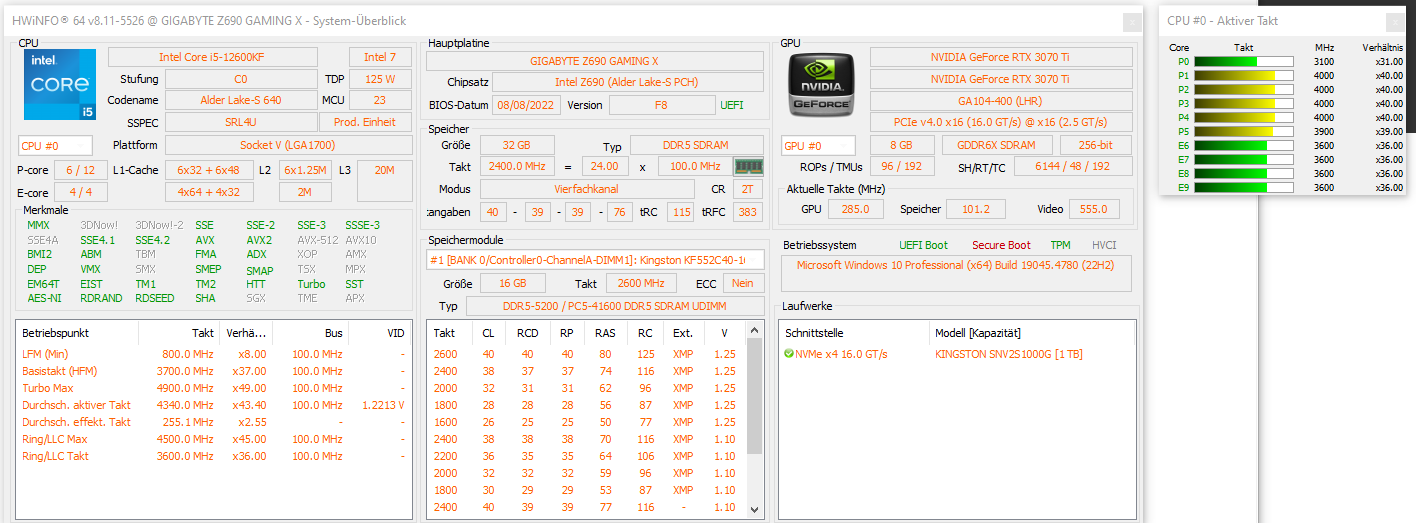Image resolution: width=1416 pixels, height=523 pixels.
Task: Select the Basistakt (HFM) row
Action: [x=214, y=371]
